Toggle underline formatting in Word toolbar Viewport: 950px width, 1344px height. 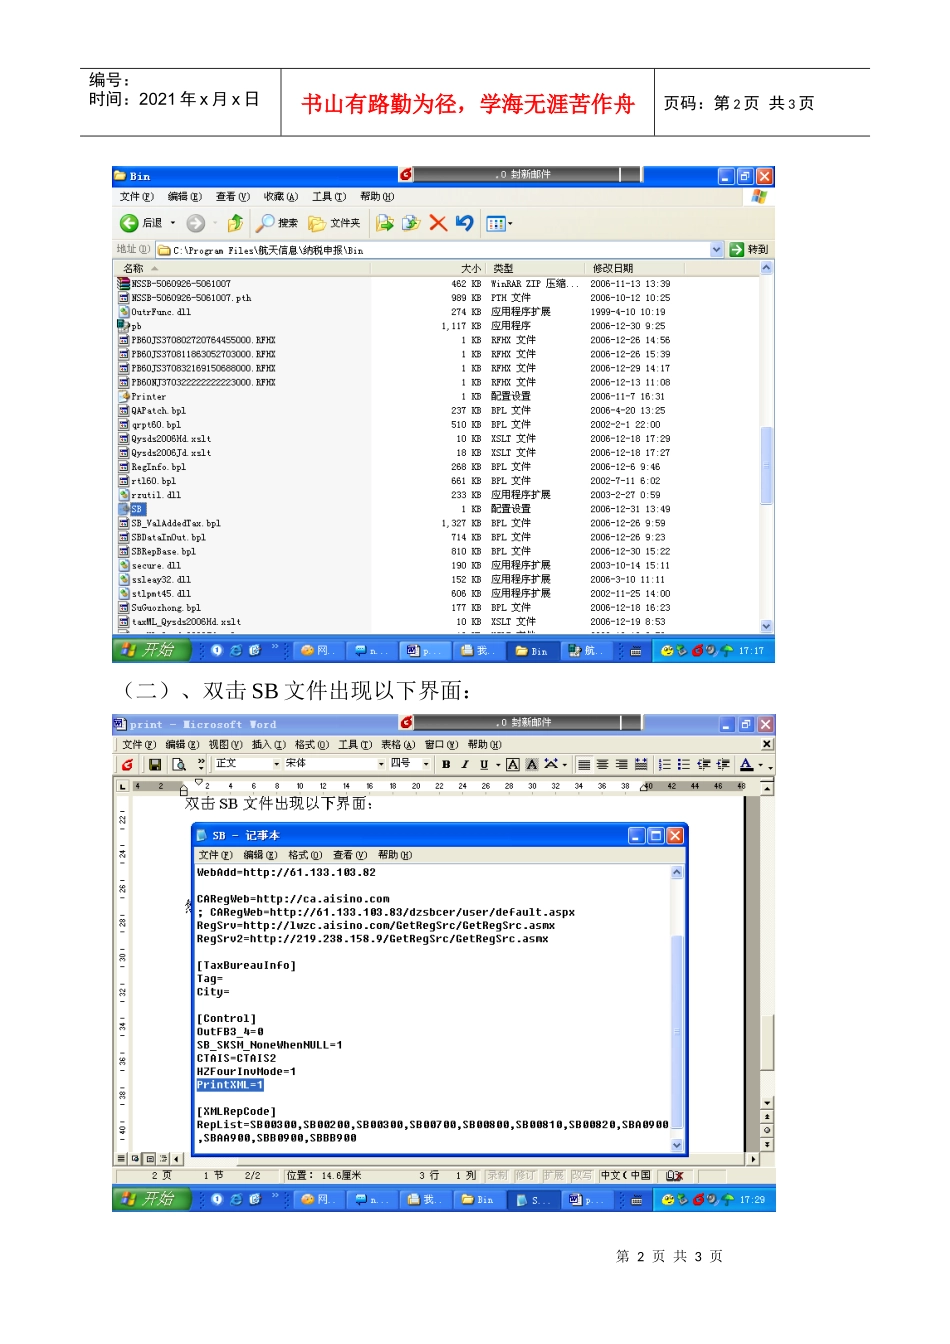point(484,765)
